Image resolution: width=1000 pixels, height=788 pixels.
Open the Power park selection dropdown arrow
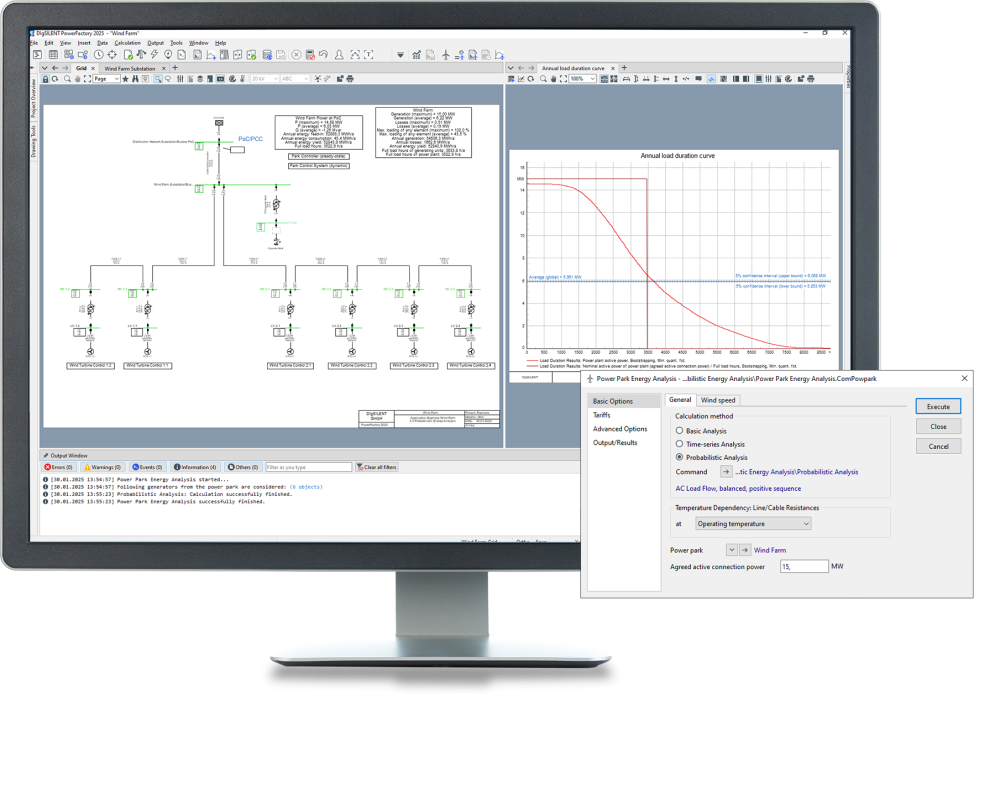[x=732, y=550]
